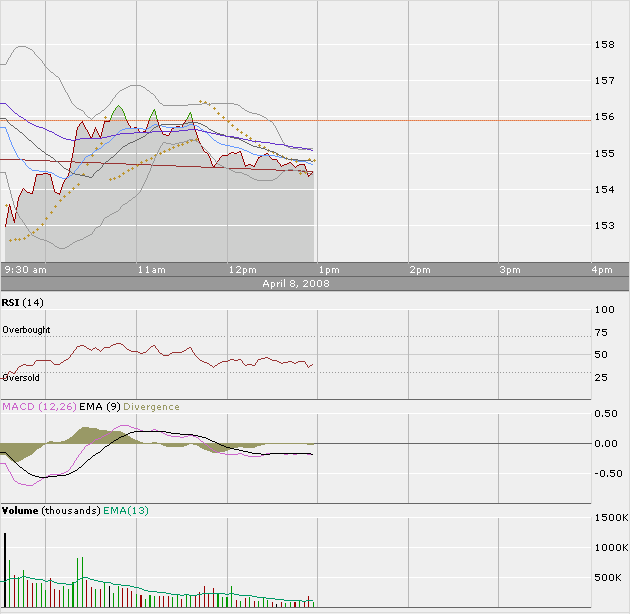Click the 75 value on RSI axis
The image size is (630, 615).
click(601, 333)
